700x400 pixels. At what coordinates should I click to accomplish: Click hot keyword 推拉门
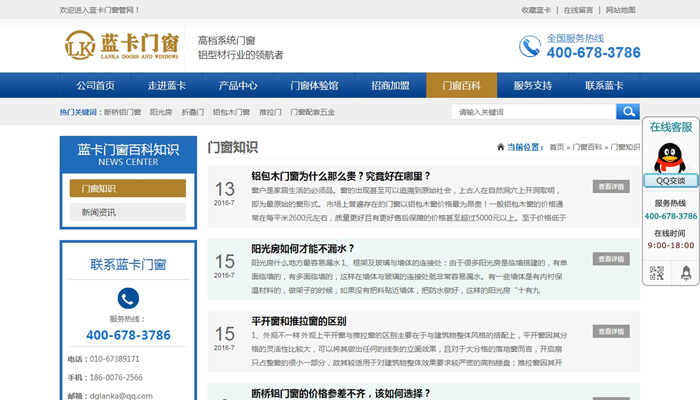click(x=270, y=112)
